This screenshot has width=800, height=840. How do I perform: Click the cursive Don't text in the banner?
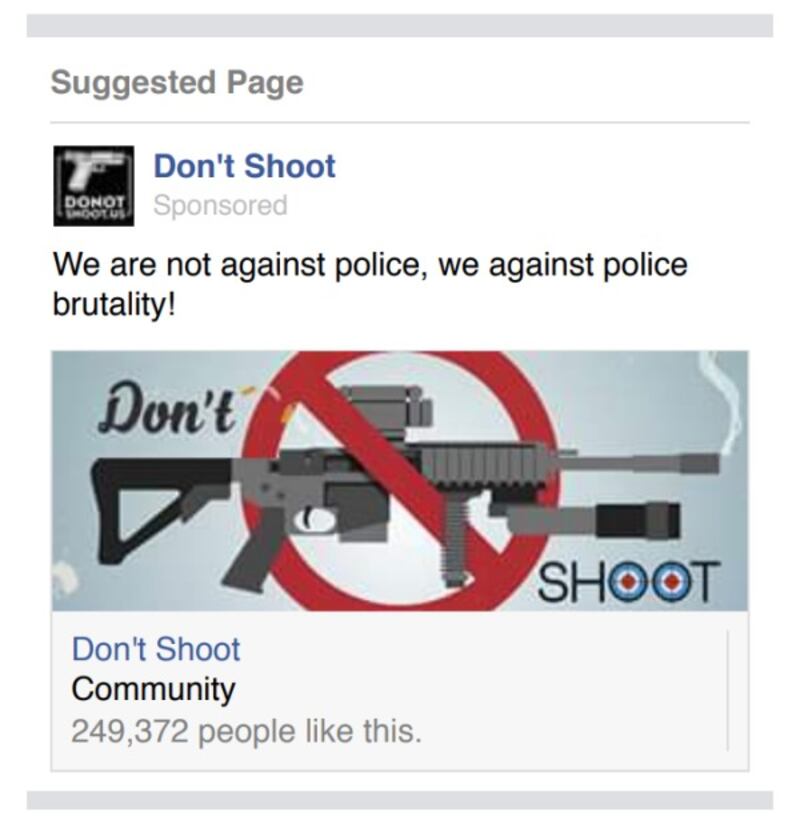click(166, 408)
